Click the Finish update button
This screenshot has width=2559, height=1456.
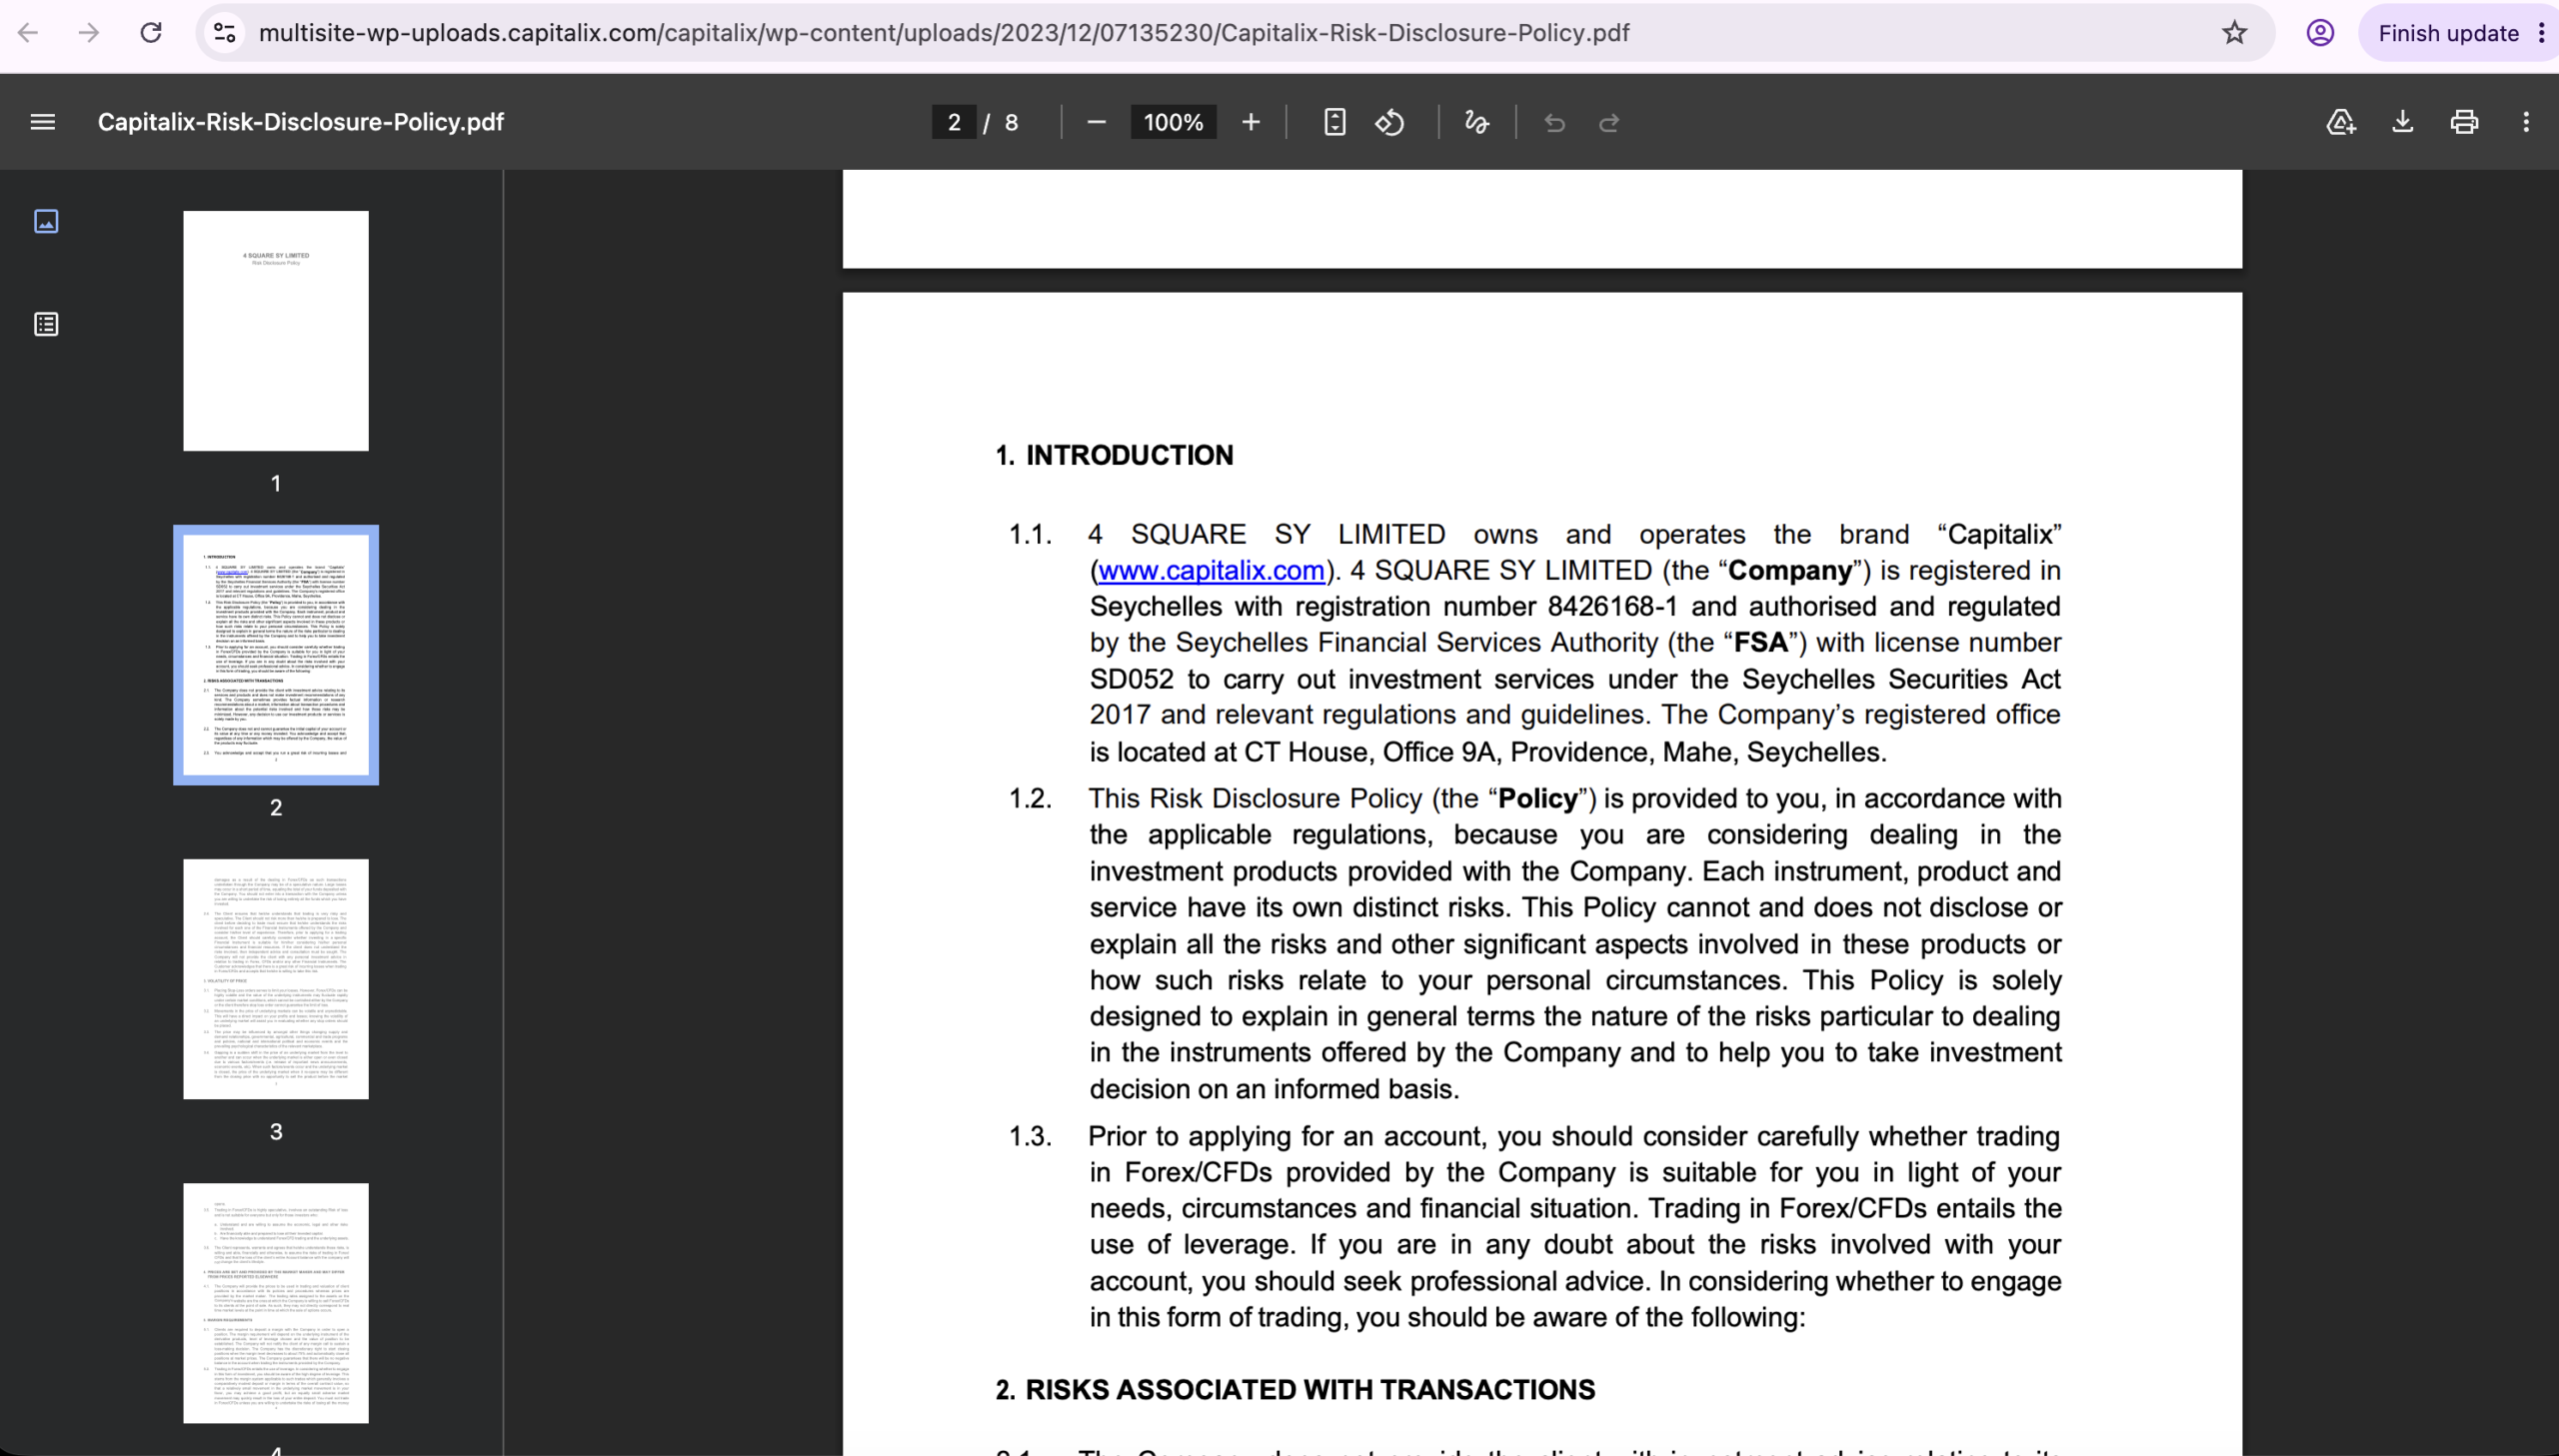(x=2448, y=33)
